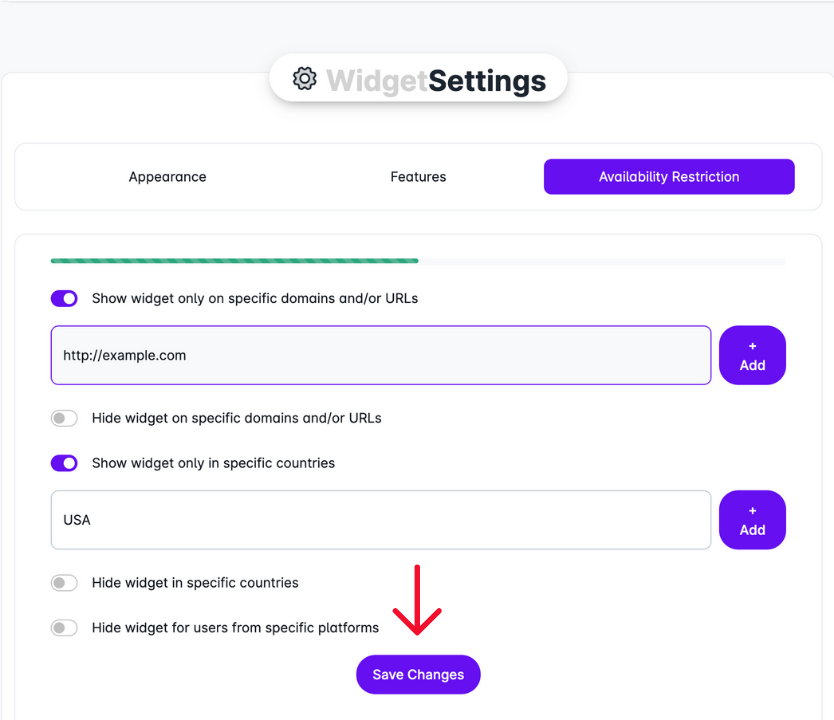Enable the hide on specific domains switch
This screenshot has width=834, height=720.
click(x=64, y=418)
